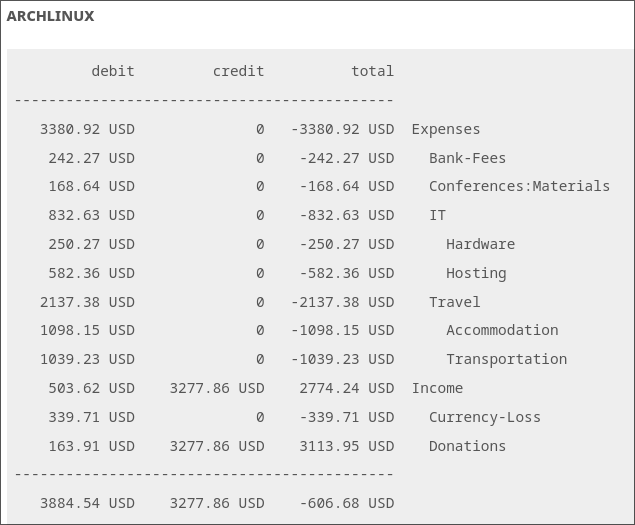Screen dimensions: 635x525
Task: Click the Income row 3277.86 USD credit
Action: point(217,388)
